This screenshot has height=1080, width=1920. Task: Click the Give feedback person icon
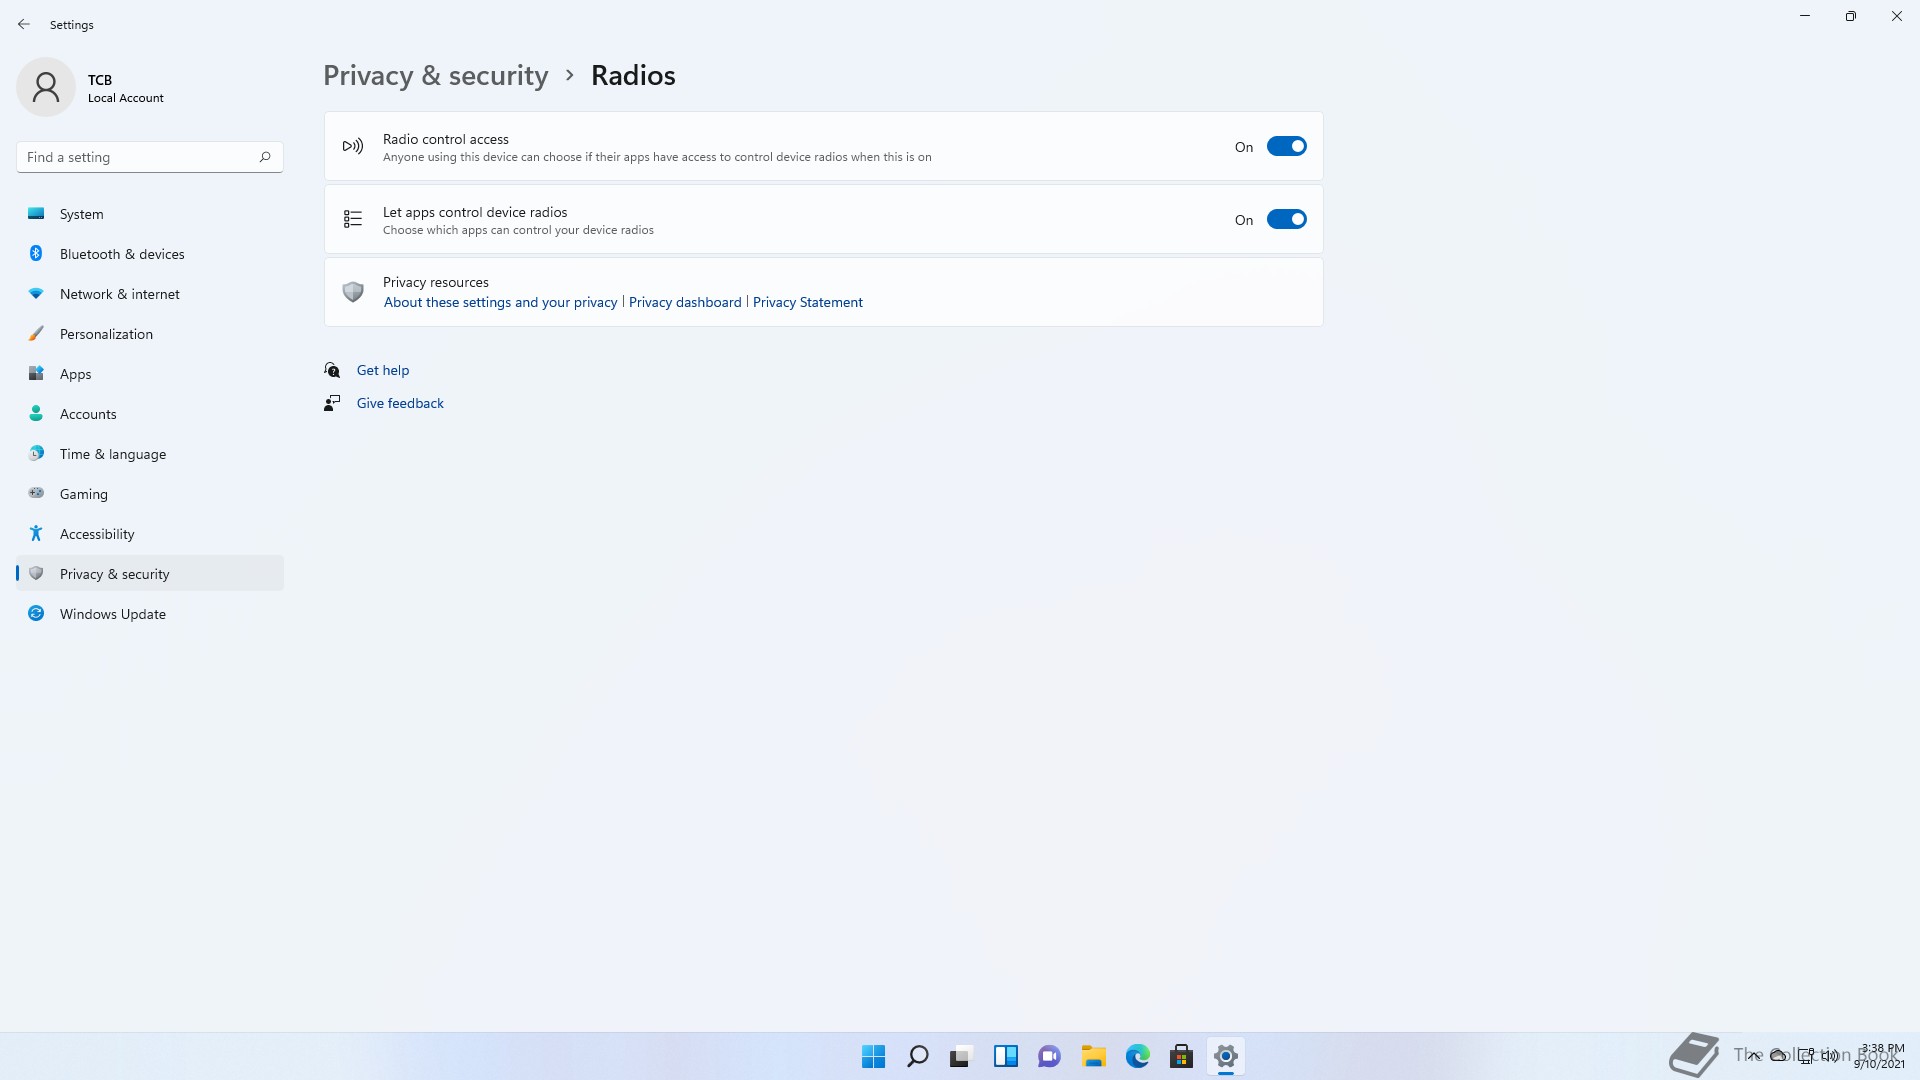332,403
